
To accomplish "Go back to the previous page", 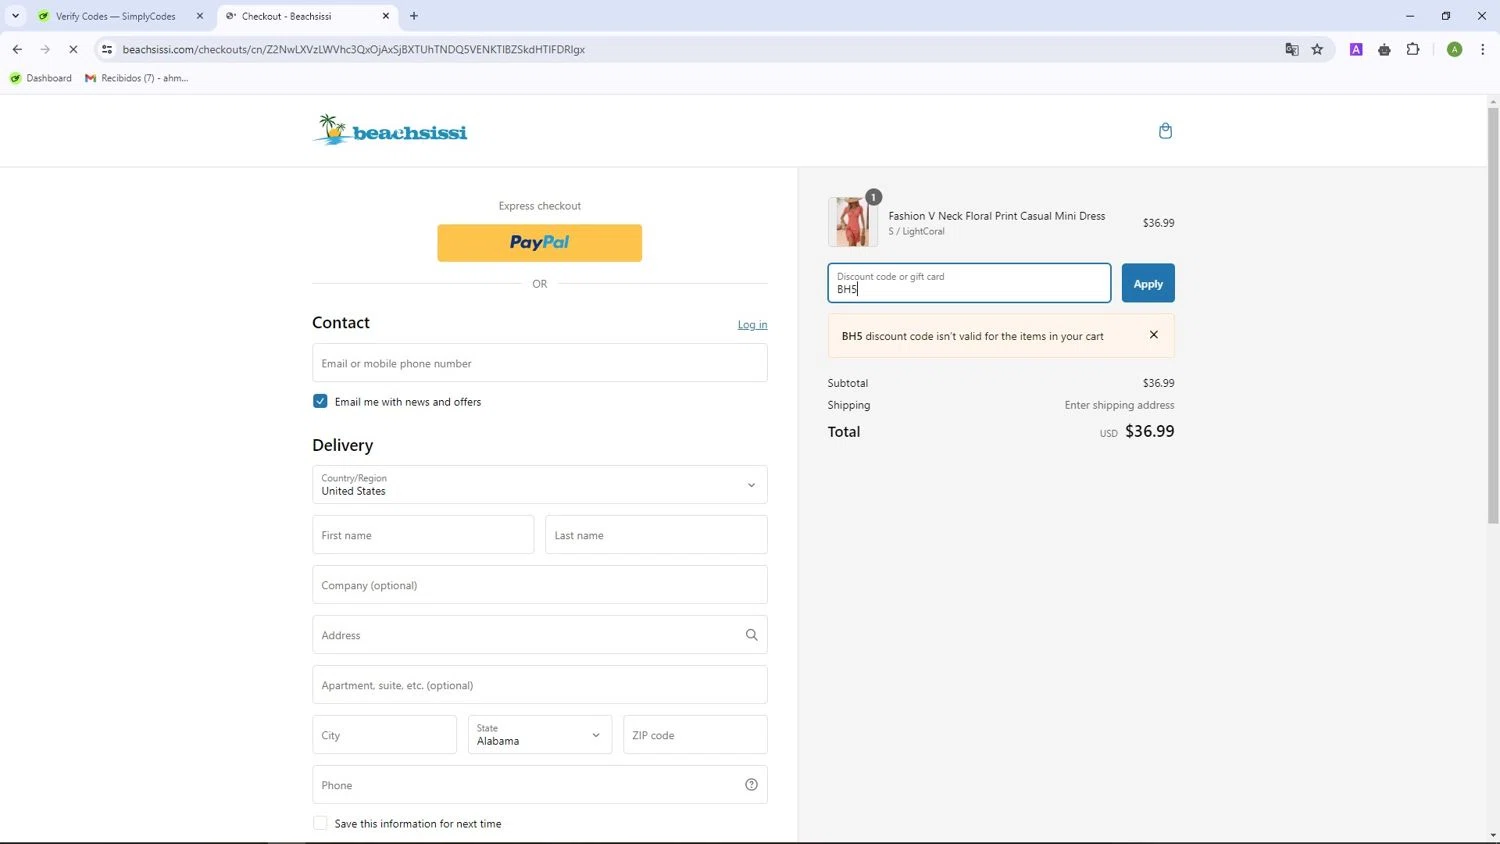I will tap(17, 49).
